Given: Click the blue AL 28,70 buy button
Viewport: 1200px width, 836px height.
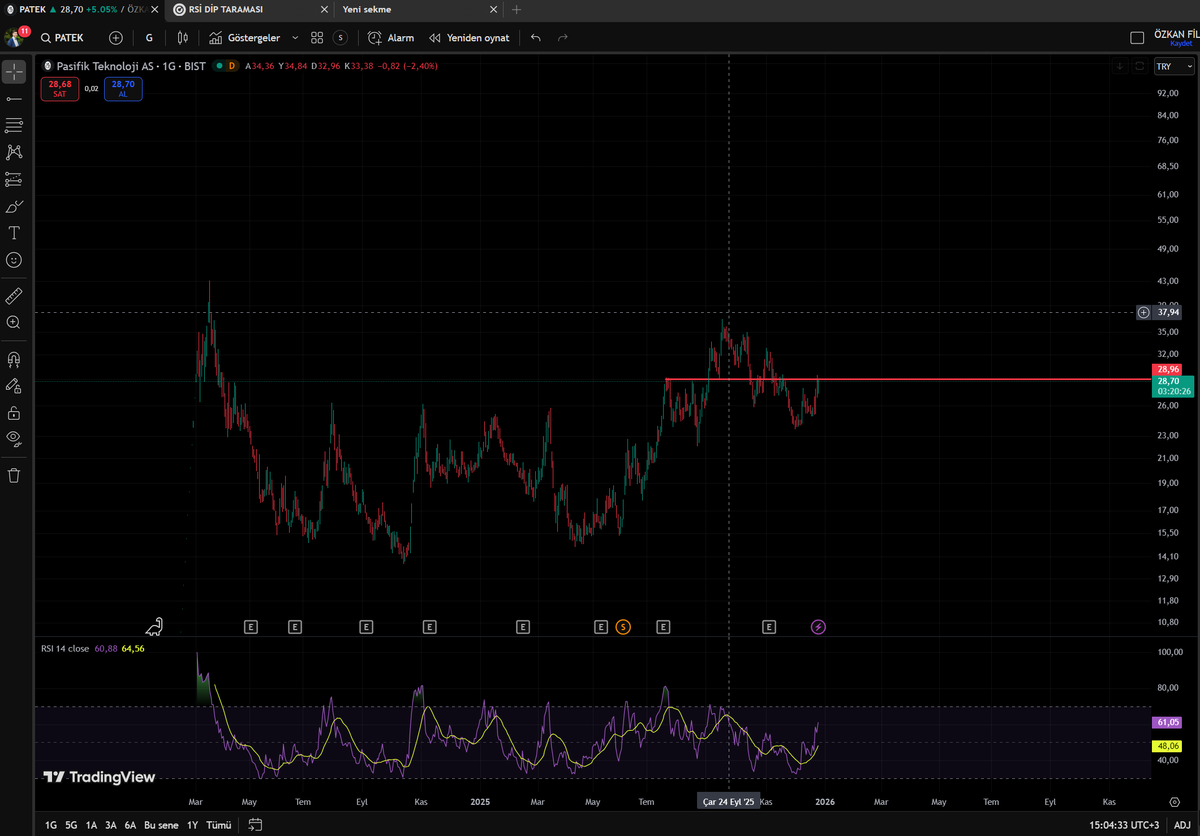Looking at the screenshot, I should pyautogui.click(x=123, y=89).
